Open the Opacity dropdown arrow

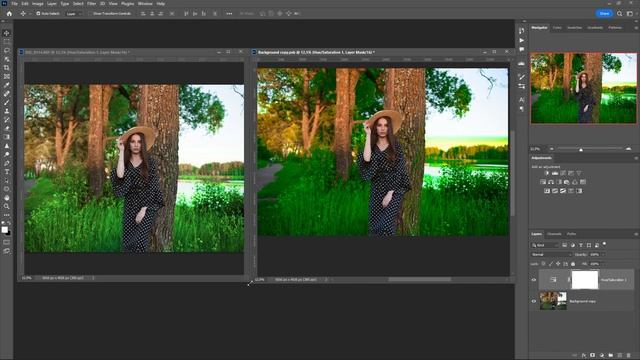pos(603,254)
